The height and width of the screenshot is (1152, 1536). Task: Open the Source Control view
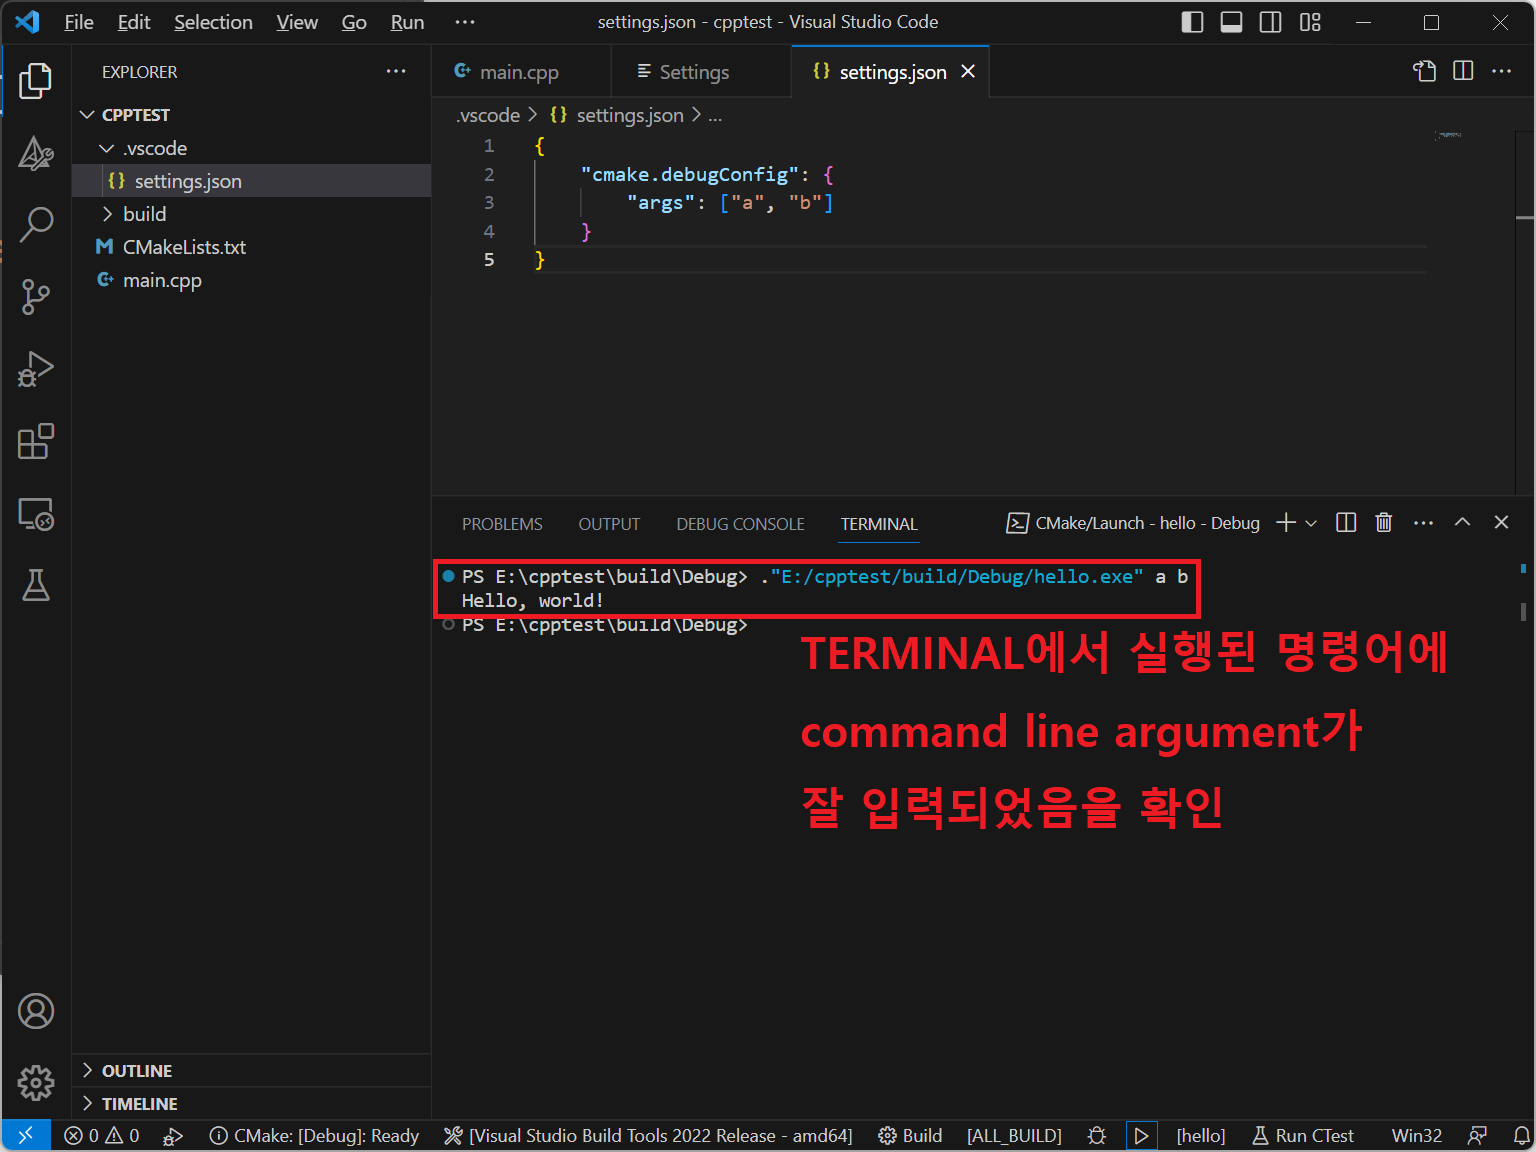(x=36, y=297)
